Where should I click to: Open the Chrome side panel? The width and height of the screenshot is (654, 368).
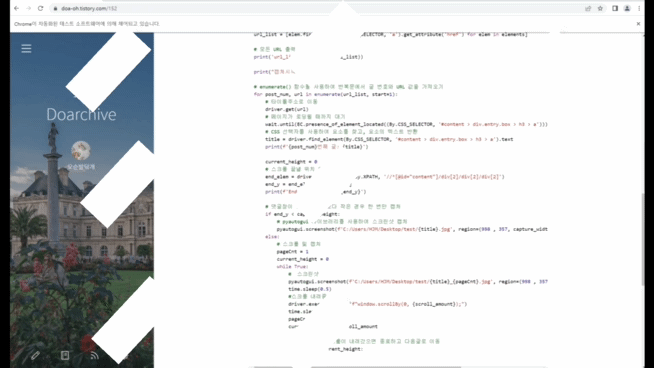pos(615,8)
